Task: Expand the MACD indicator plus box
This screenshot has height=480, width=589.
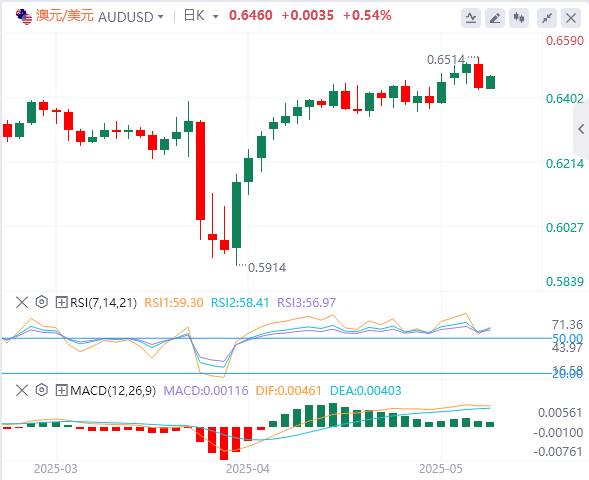Action: click(x=61, y=391)
